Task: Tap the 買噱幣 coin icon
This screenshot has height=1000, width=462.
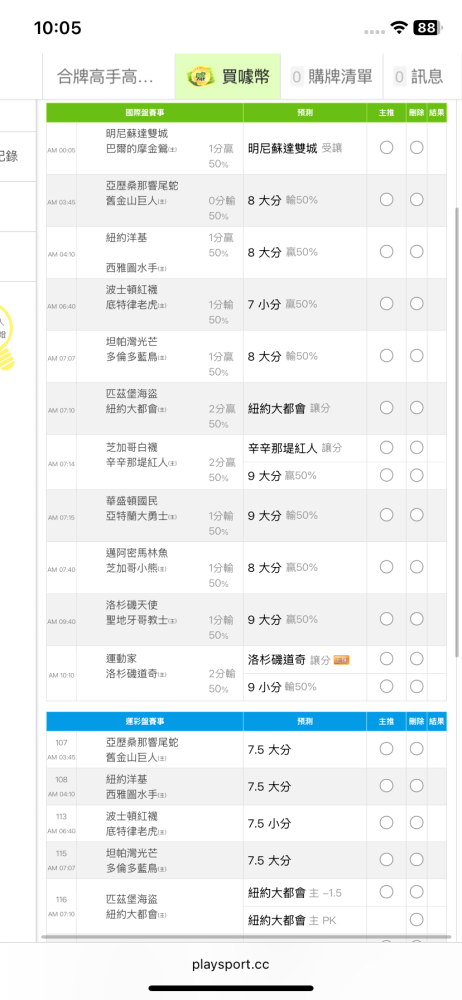Action: click(x=201, y=77)
